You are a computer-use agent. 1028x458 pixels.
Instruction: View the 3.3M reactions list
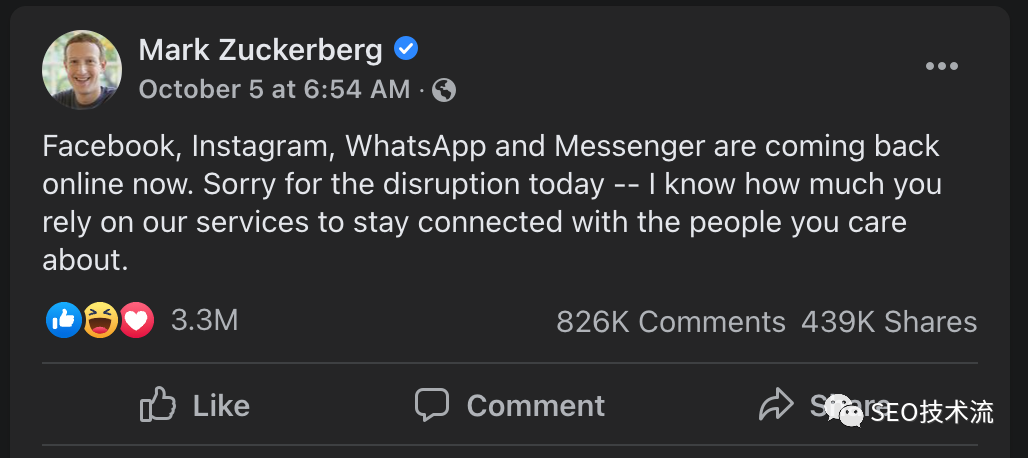205,321
